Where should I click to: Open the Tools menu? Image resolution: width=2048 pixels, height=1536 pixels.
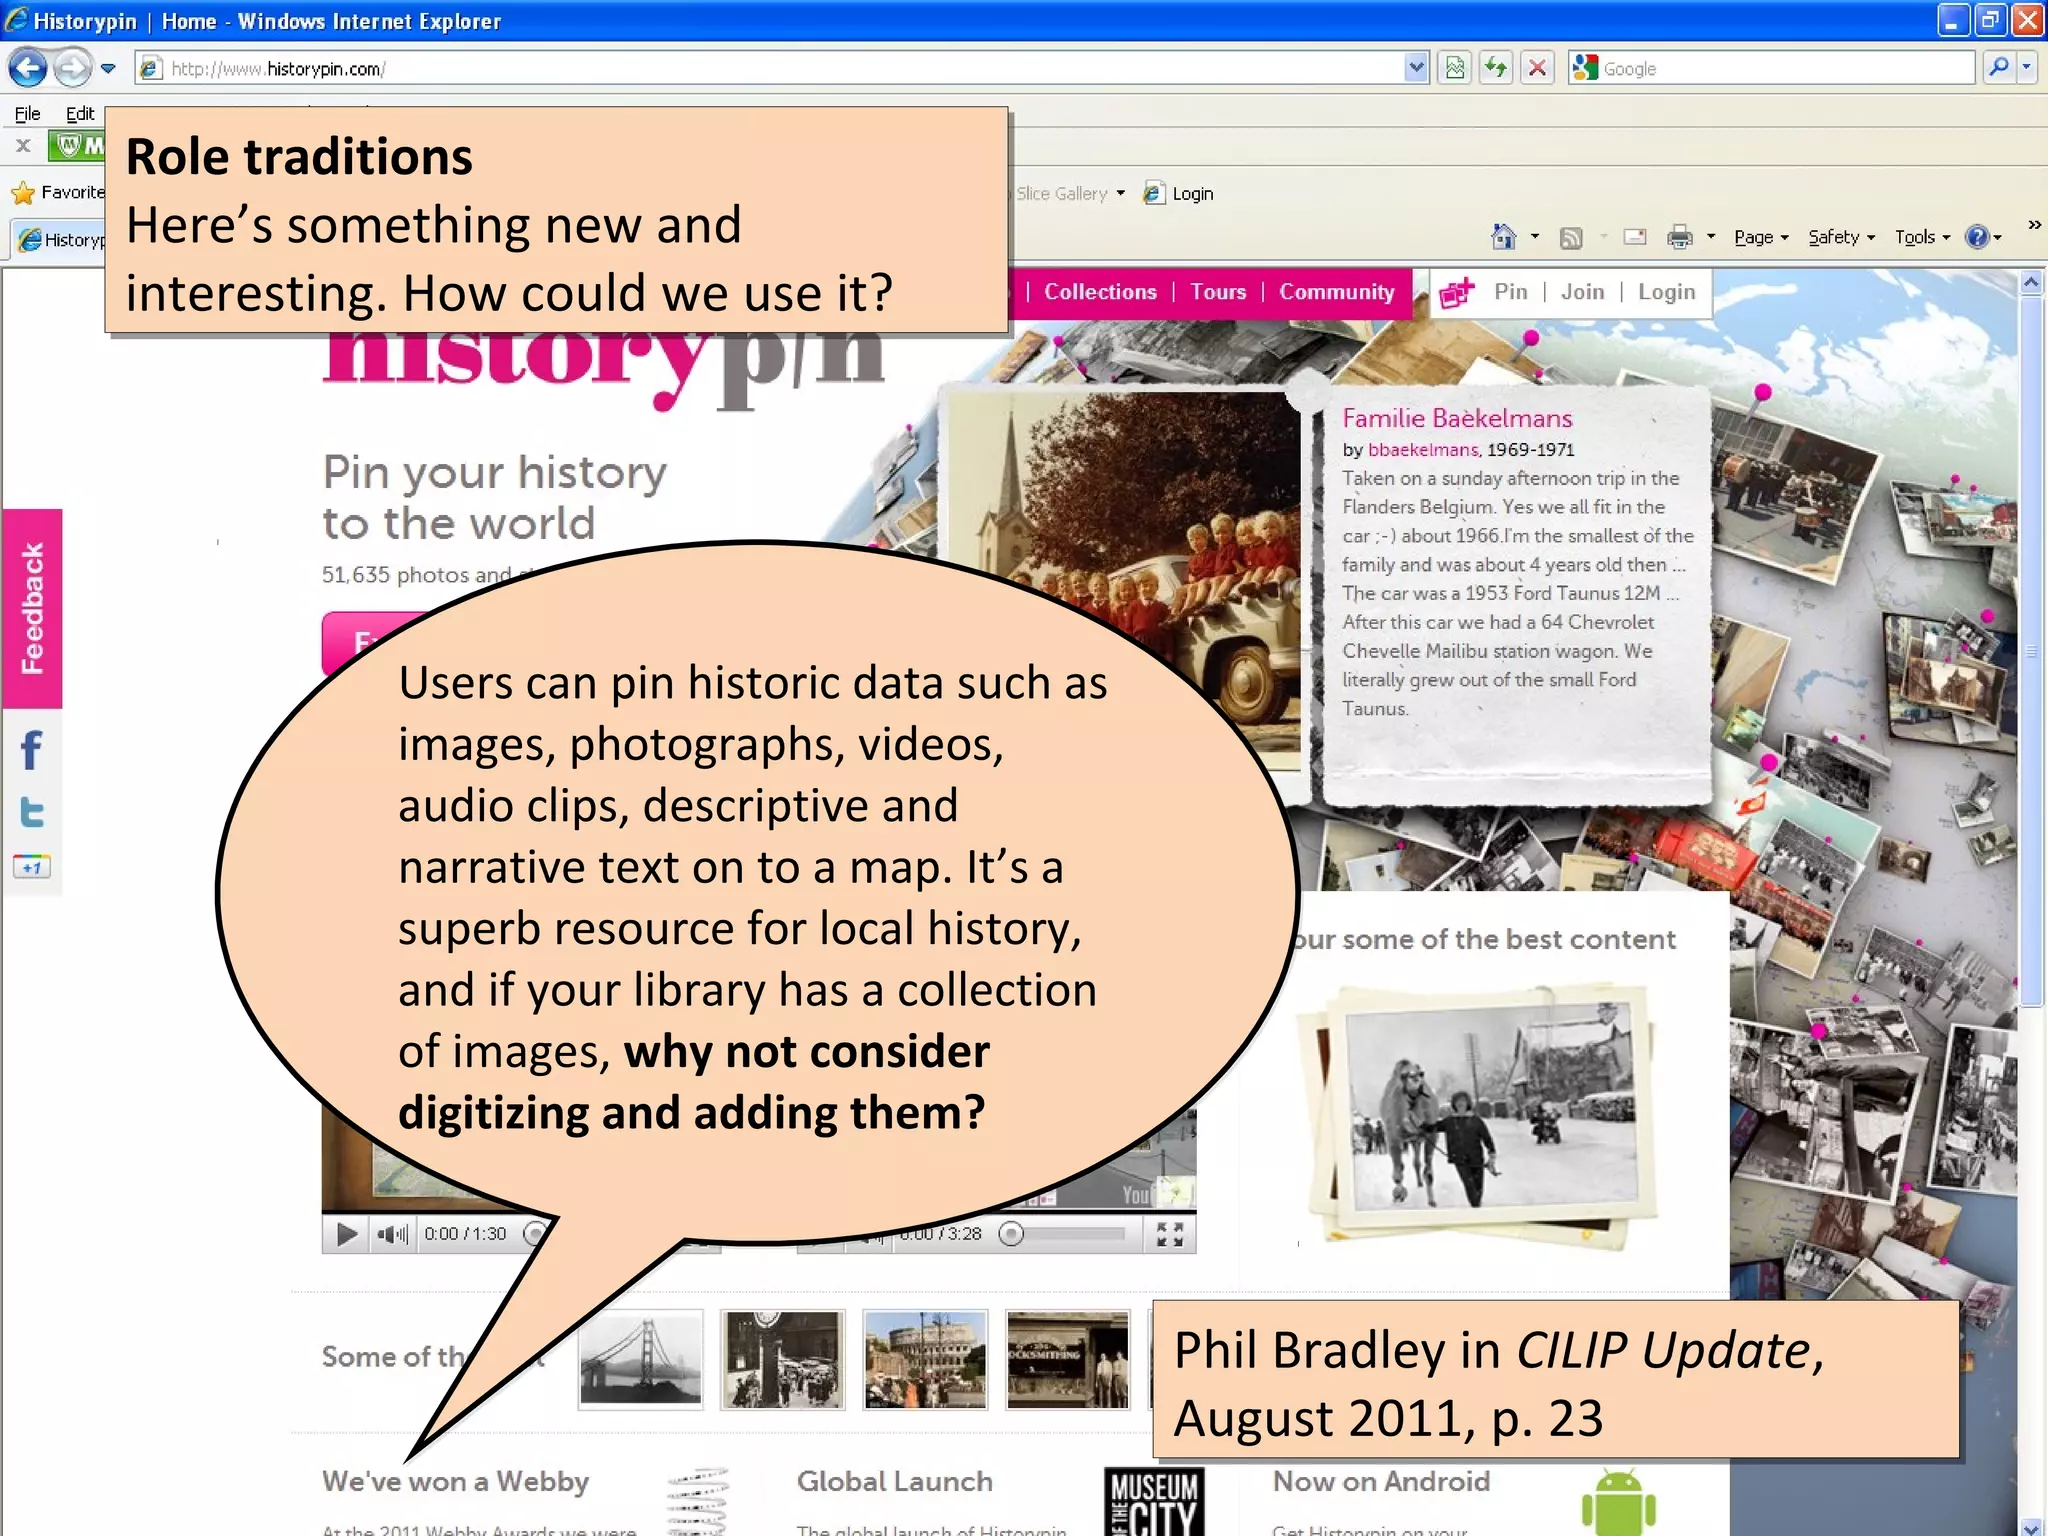(x=1922, y=237)
